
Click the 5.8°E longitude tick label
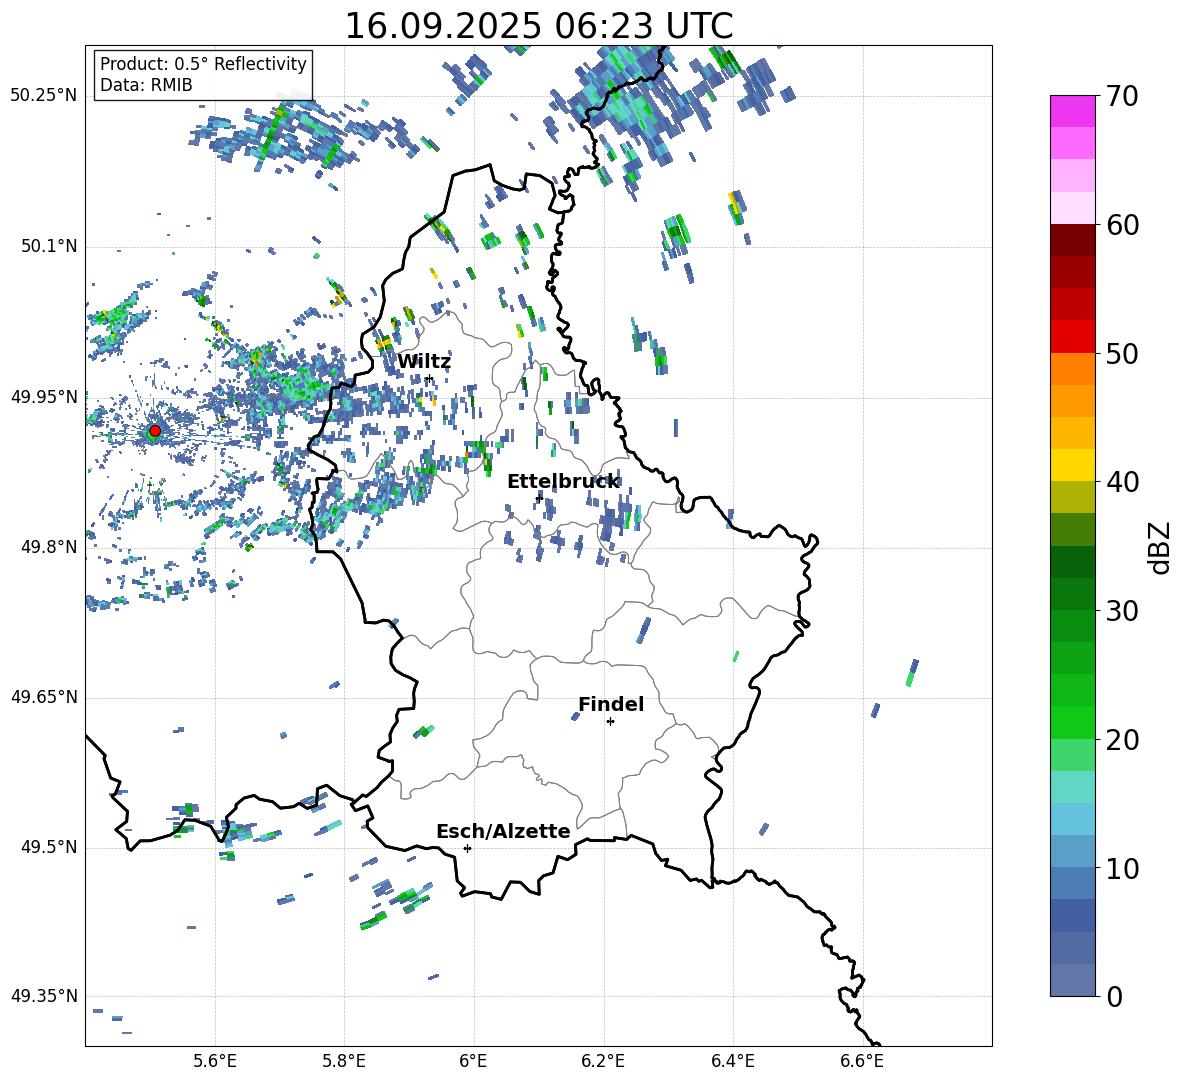tap(344, 1061)
